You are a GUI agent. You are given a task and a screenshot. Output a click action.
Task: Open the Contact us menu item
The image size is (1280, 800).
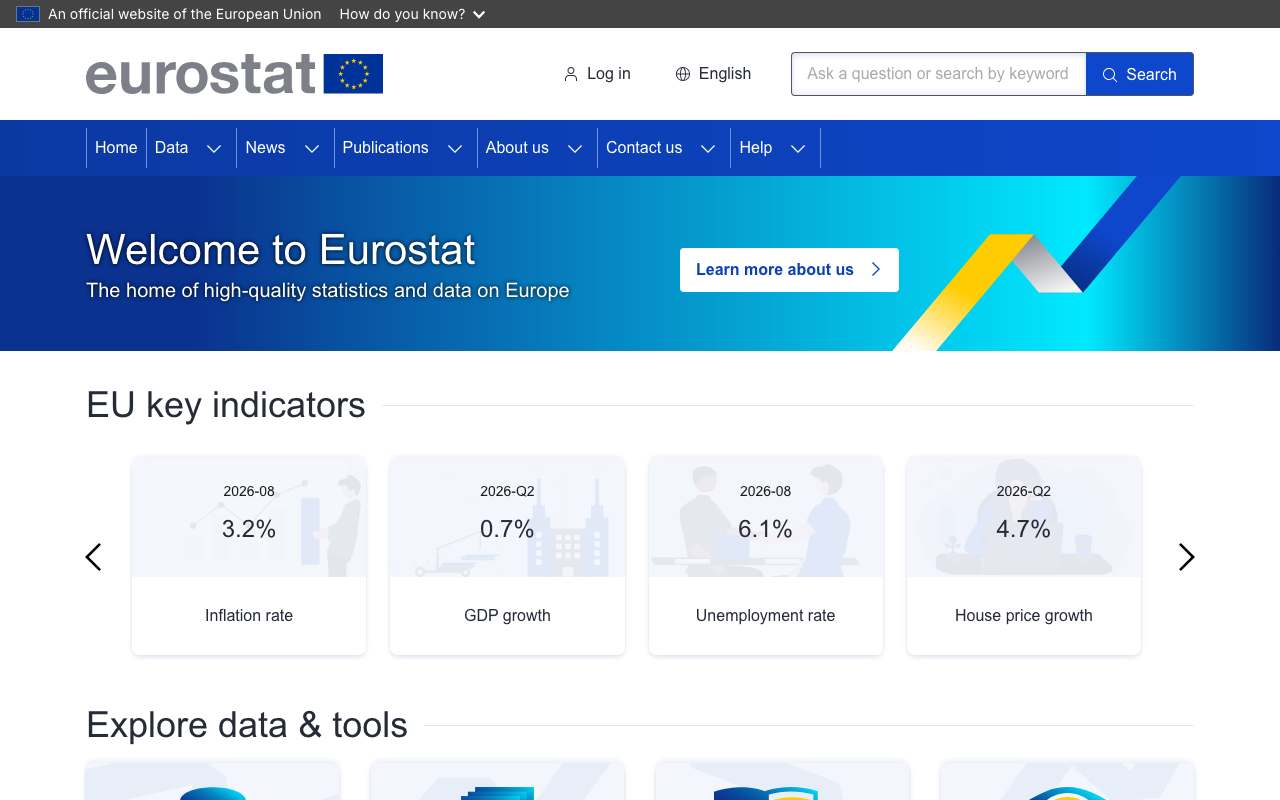coord(644,148)
